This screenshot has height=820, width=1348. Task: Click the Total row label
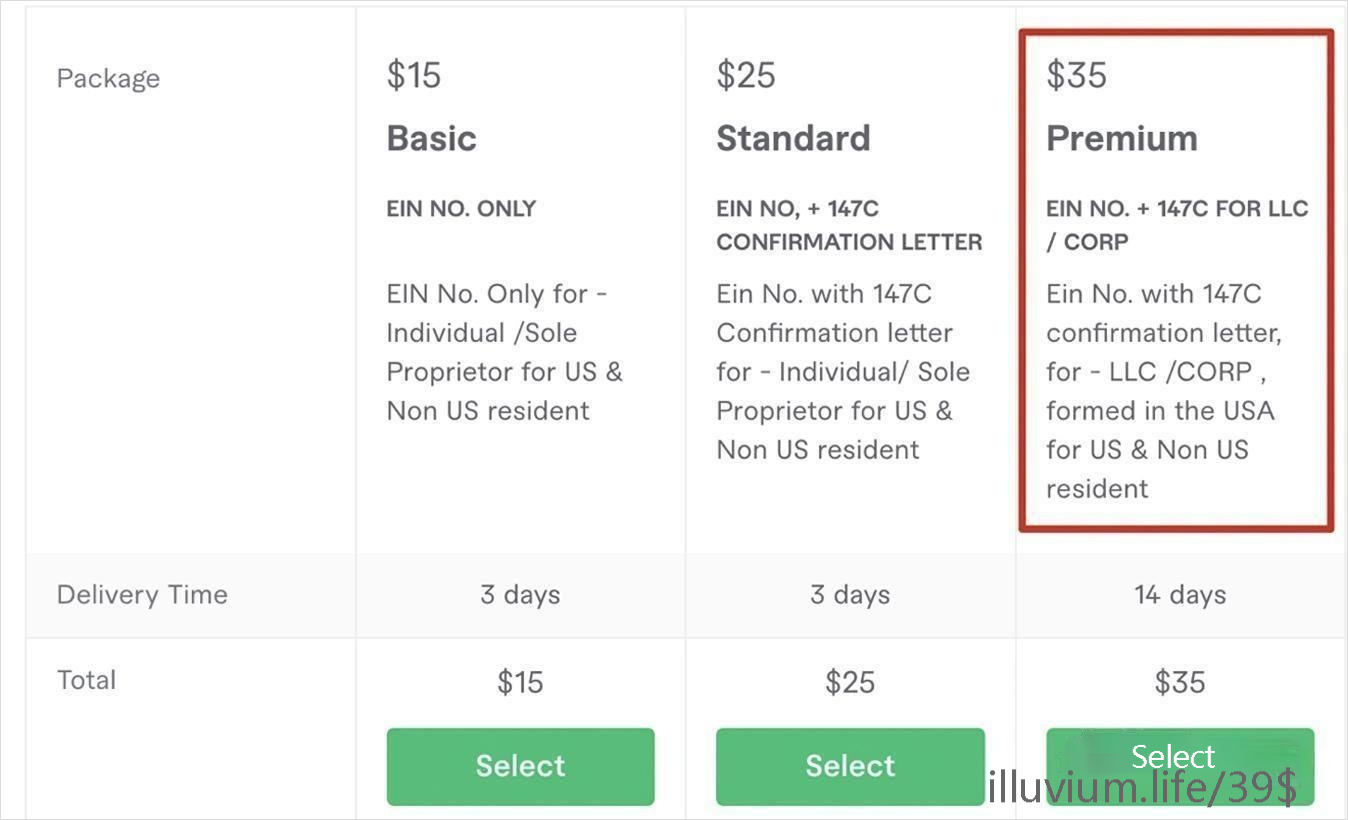(x=86, y=680)
